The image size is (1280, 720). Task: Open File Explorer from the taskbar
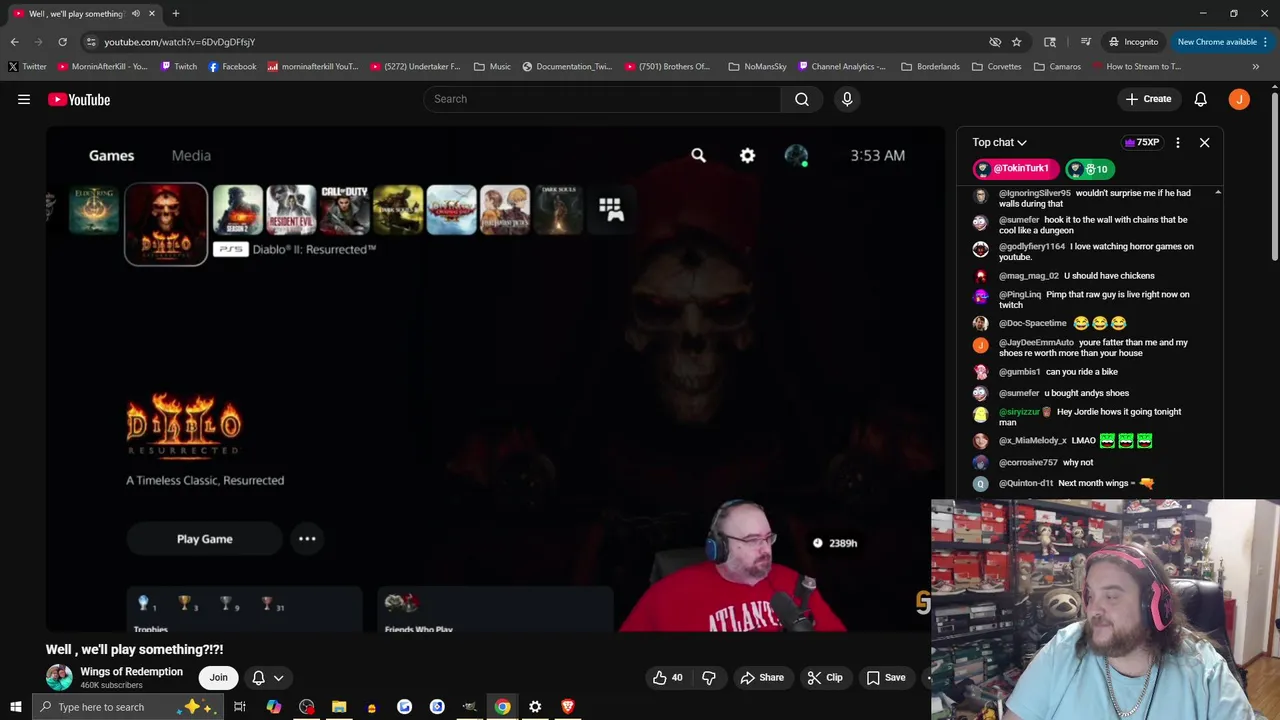[339, 707]
